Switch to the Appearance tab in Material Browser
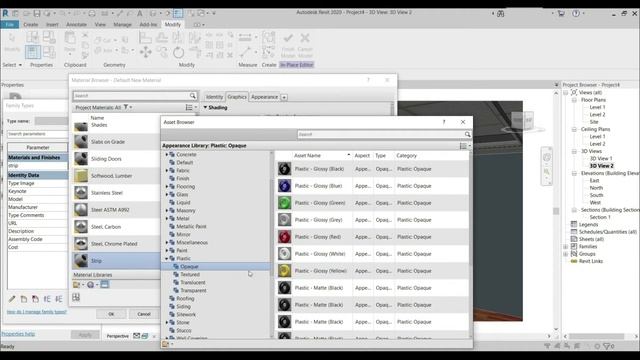This screenshot has height=360, width=640. click(x=264, y=97)
